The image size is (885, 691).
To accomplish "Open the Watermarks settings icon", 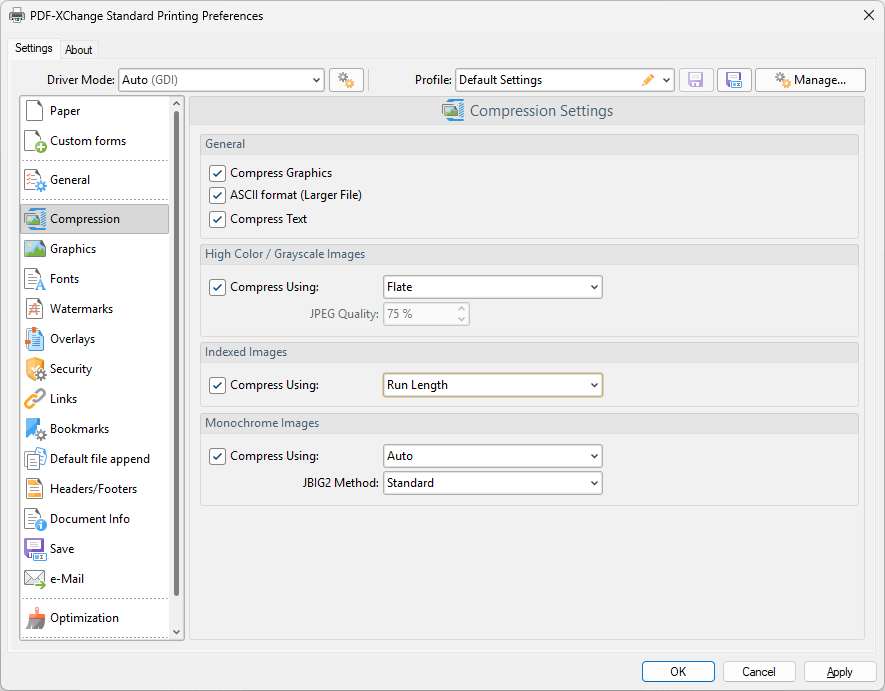I will click(35, 309).
